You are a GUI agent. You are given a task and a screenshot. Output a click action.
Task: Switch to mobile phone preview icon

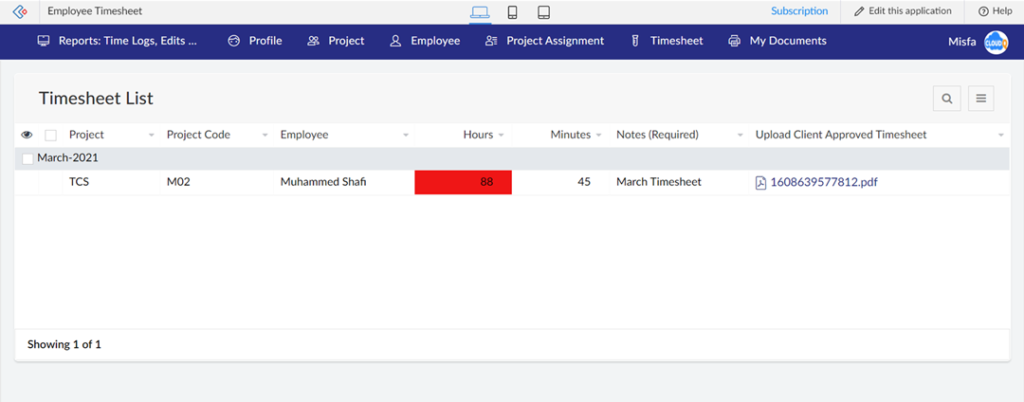512,12
